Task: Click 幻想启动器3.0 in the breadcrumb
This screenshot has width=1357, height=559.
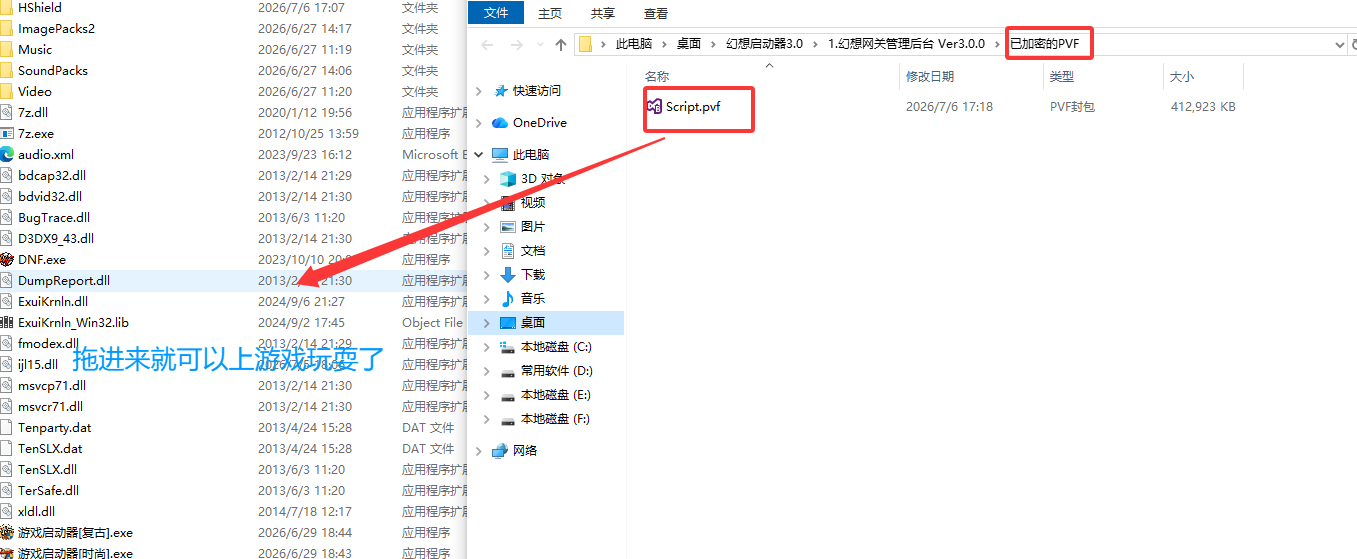Action: pos(764,44)
